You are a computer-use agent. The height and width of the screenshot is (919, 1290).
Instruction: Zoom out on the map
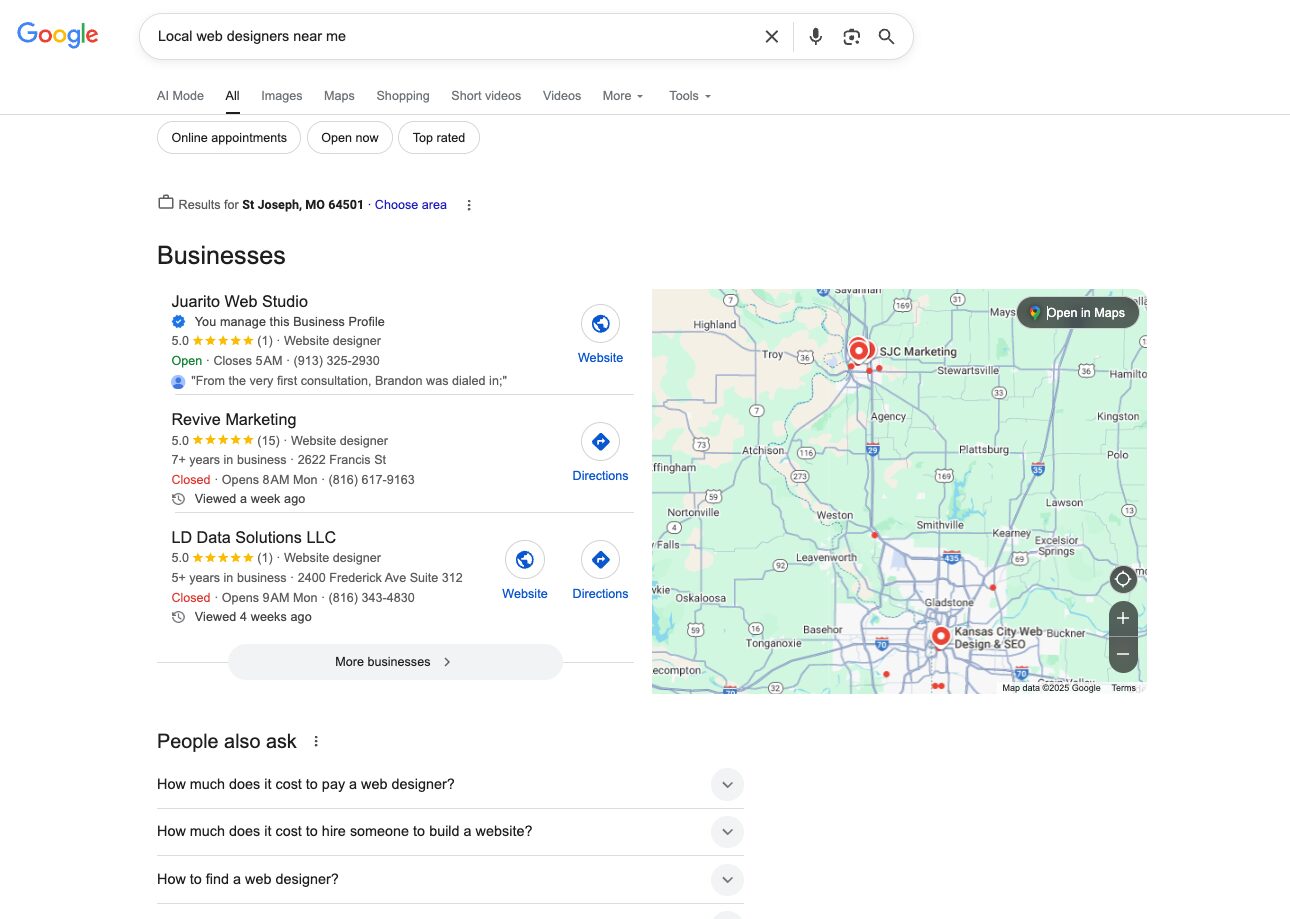(x=1122, y=654)
